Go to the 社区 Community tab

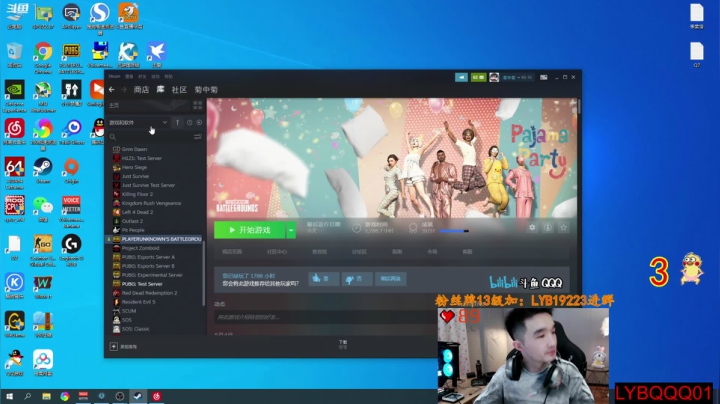(x=179, y=90)
